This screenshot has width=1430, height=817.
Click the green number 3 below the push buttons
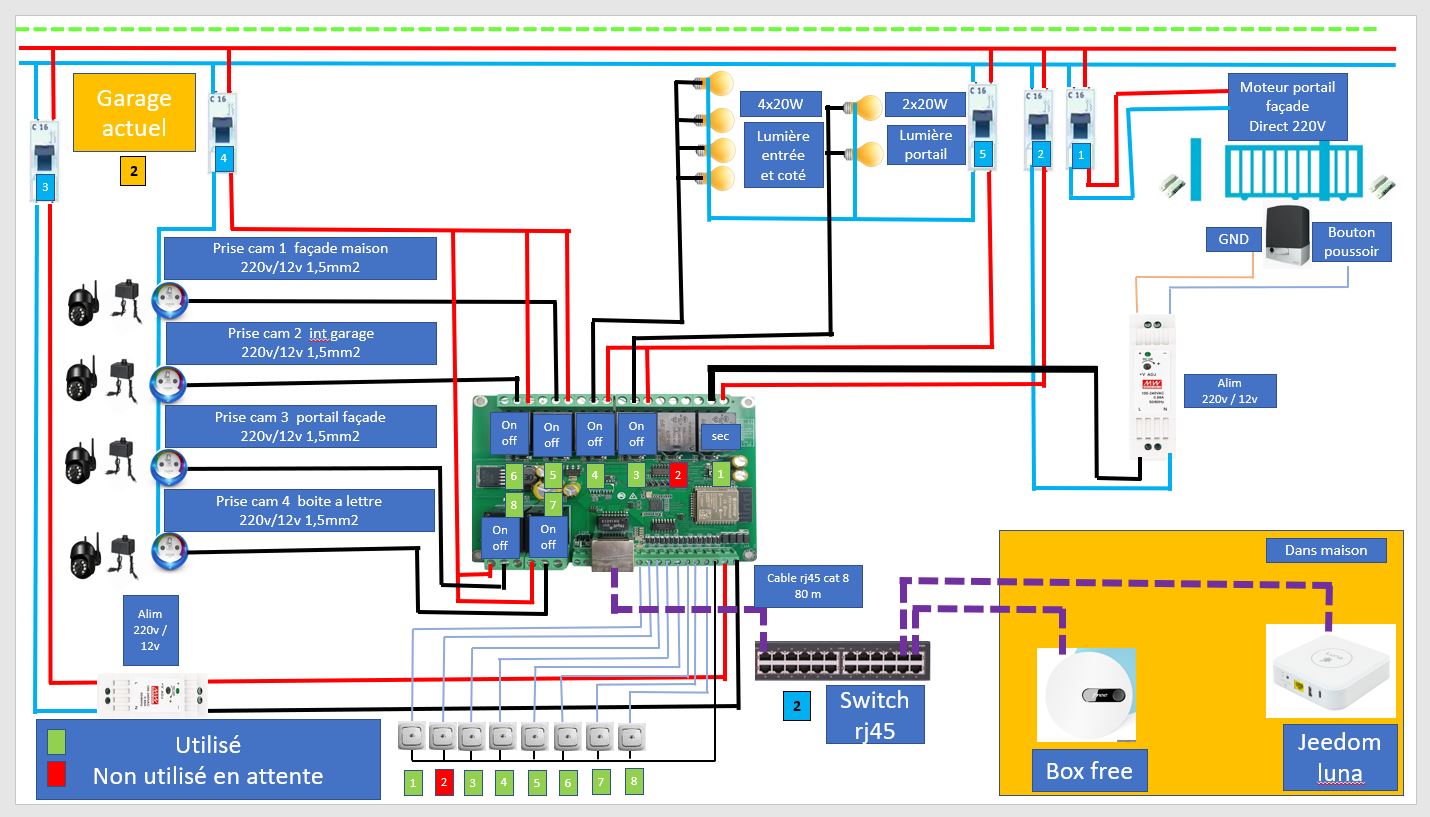(x=472, y=783)
